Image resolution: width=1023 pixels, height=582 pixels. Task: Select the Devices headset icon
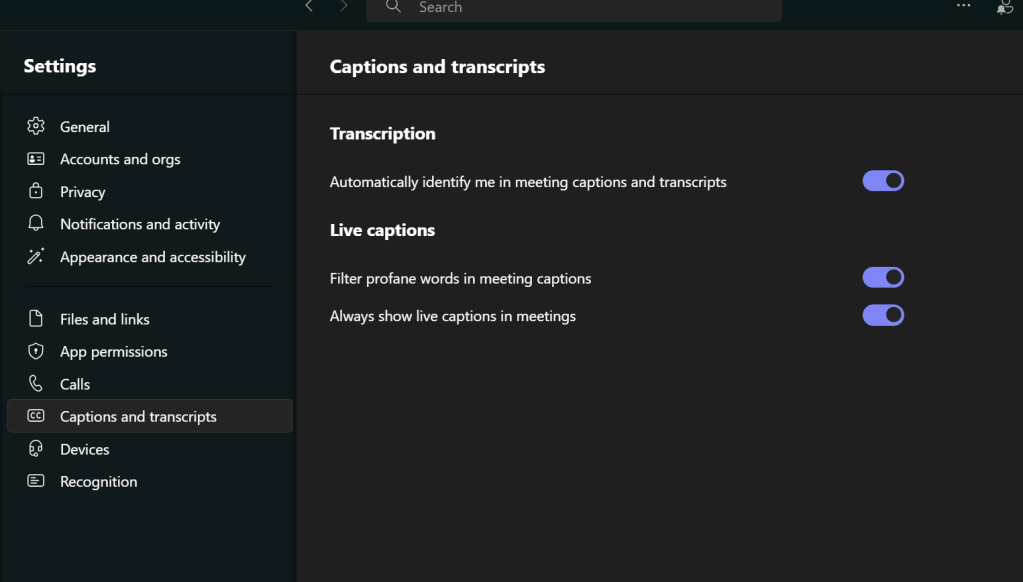click(x=36, y=448)
